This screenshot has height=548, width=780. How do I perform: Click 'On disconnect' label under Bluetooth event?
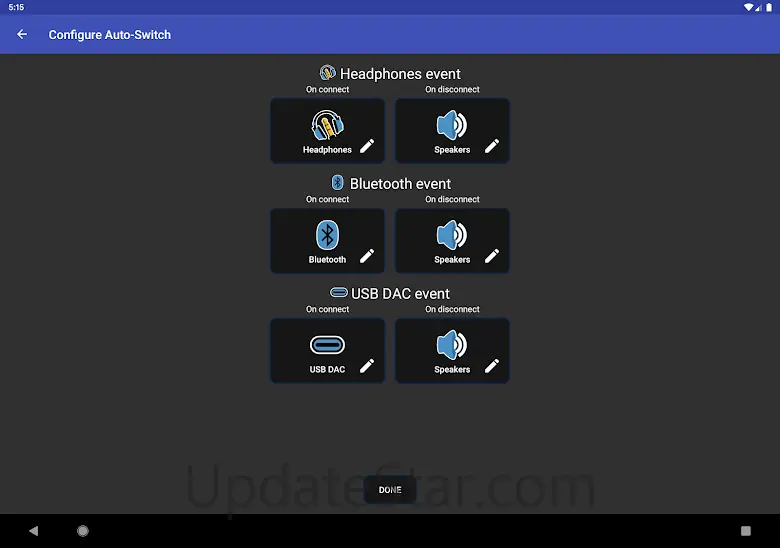[452, 199]
